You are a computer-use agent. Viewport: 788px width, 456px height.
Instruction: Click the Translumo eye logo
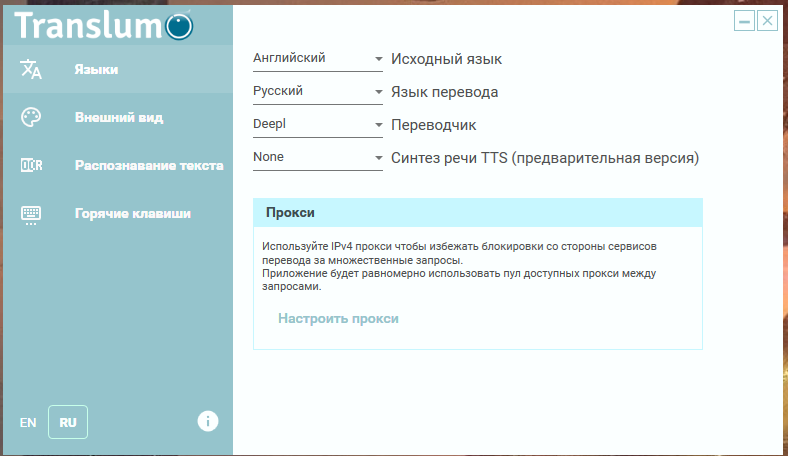[179, 26]
